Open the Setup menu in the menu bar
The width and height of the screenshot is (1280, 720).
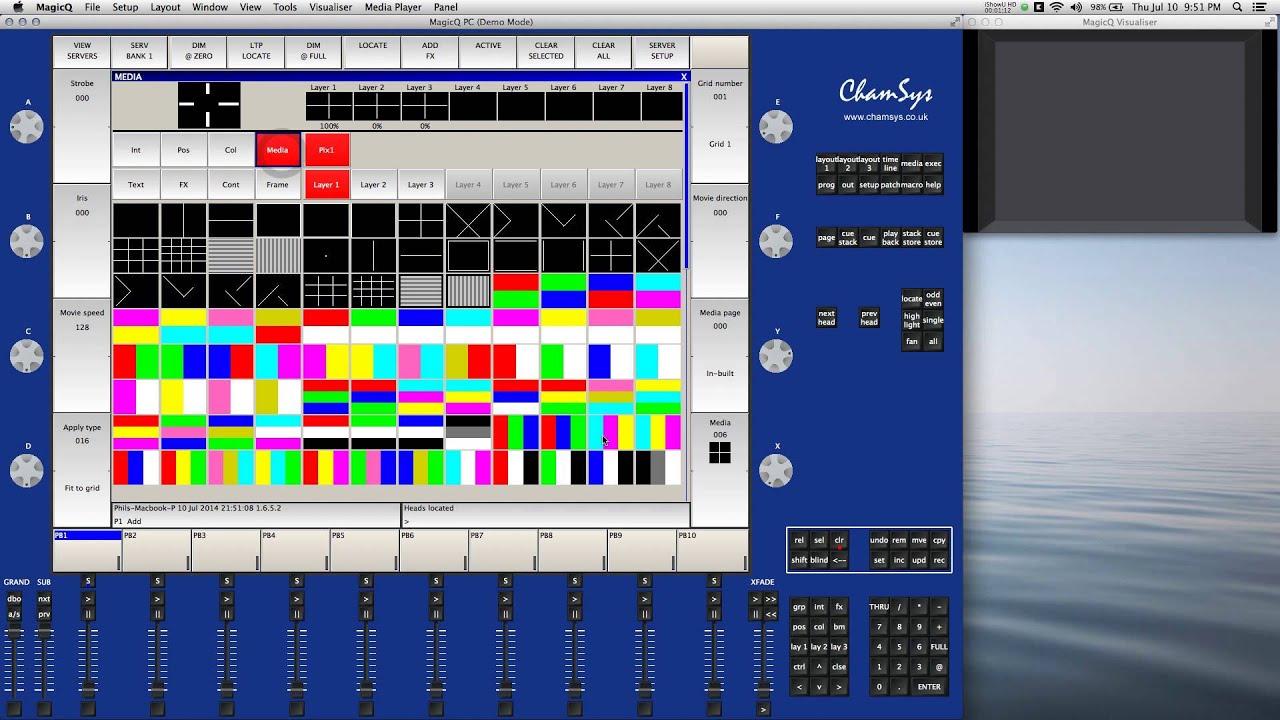(x=125, y=7)
